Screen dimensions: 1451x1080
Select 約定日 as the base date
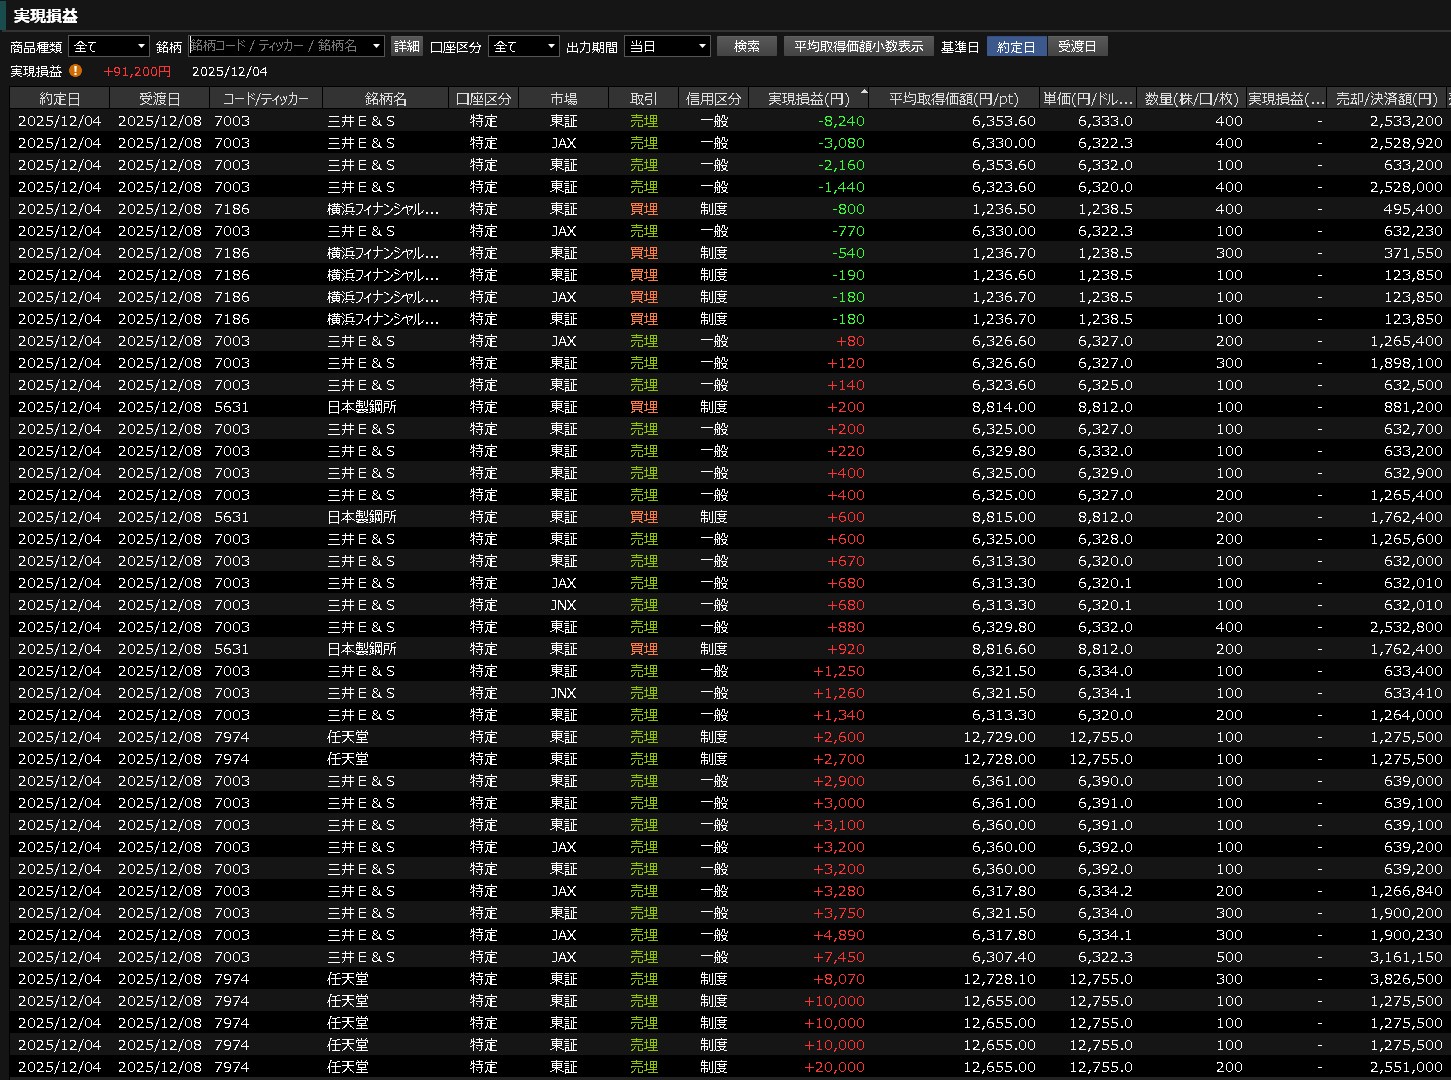[1016, 47]
